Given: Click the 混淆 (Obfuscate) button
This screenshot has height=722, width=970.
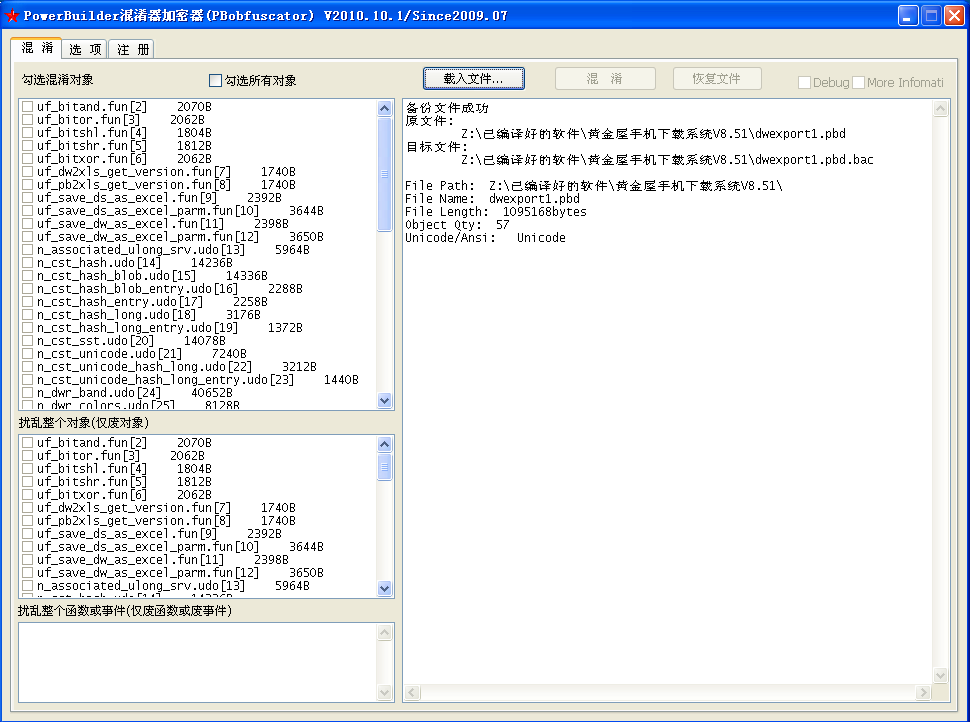Looking at the screenshot, I should coord(604,78).
